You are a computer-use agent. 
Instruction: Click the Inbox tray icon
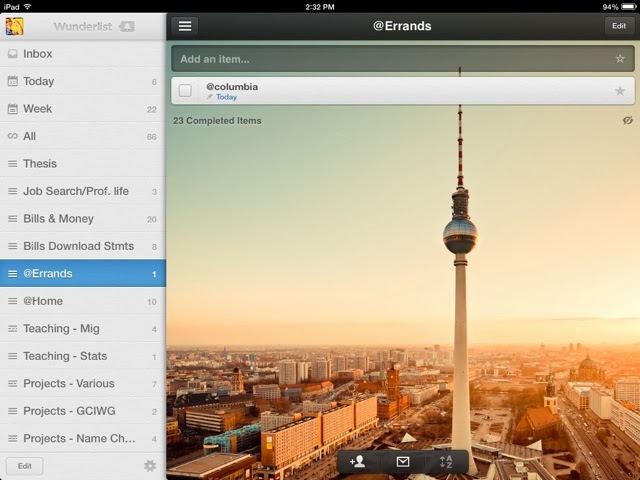point(13,54)
